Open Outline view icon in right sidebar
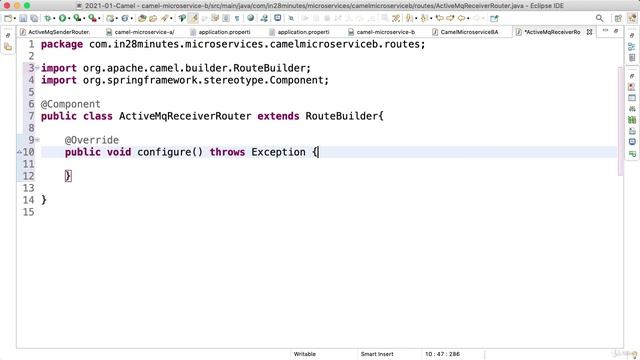The height and width of the screenshot is (360, 640). [x=632, y=47]
